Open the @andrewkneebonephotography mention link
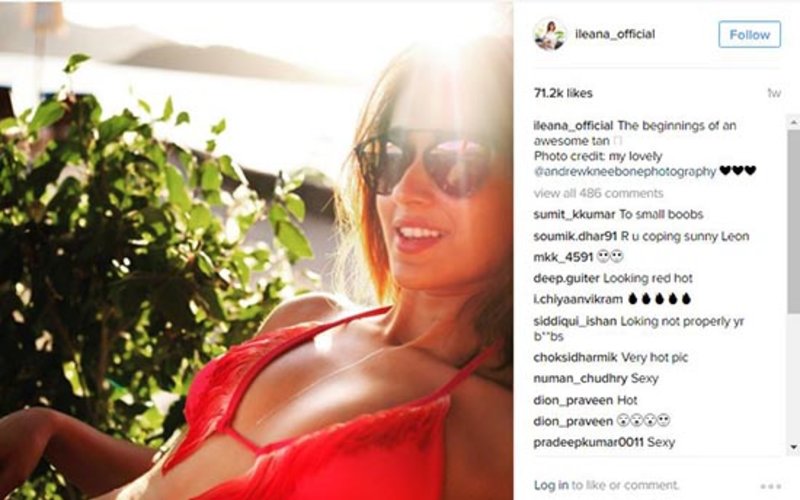Screen dimensions: 800x500 [625, 171]
